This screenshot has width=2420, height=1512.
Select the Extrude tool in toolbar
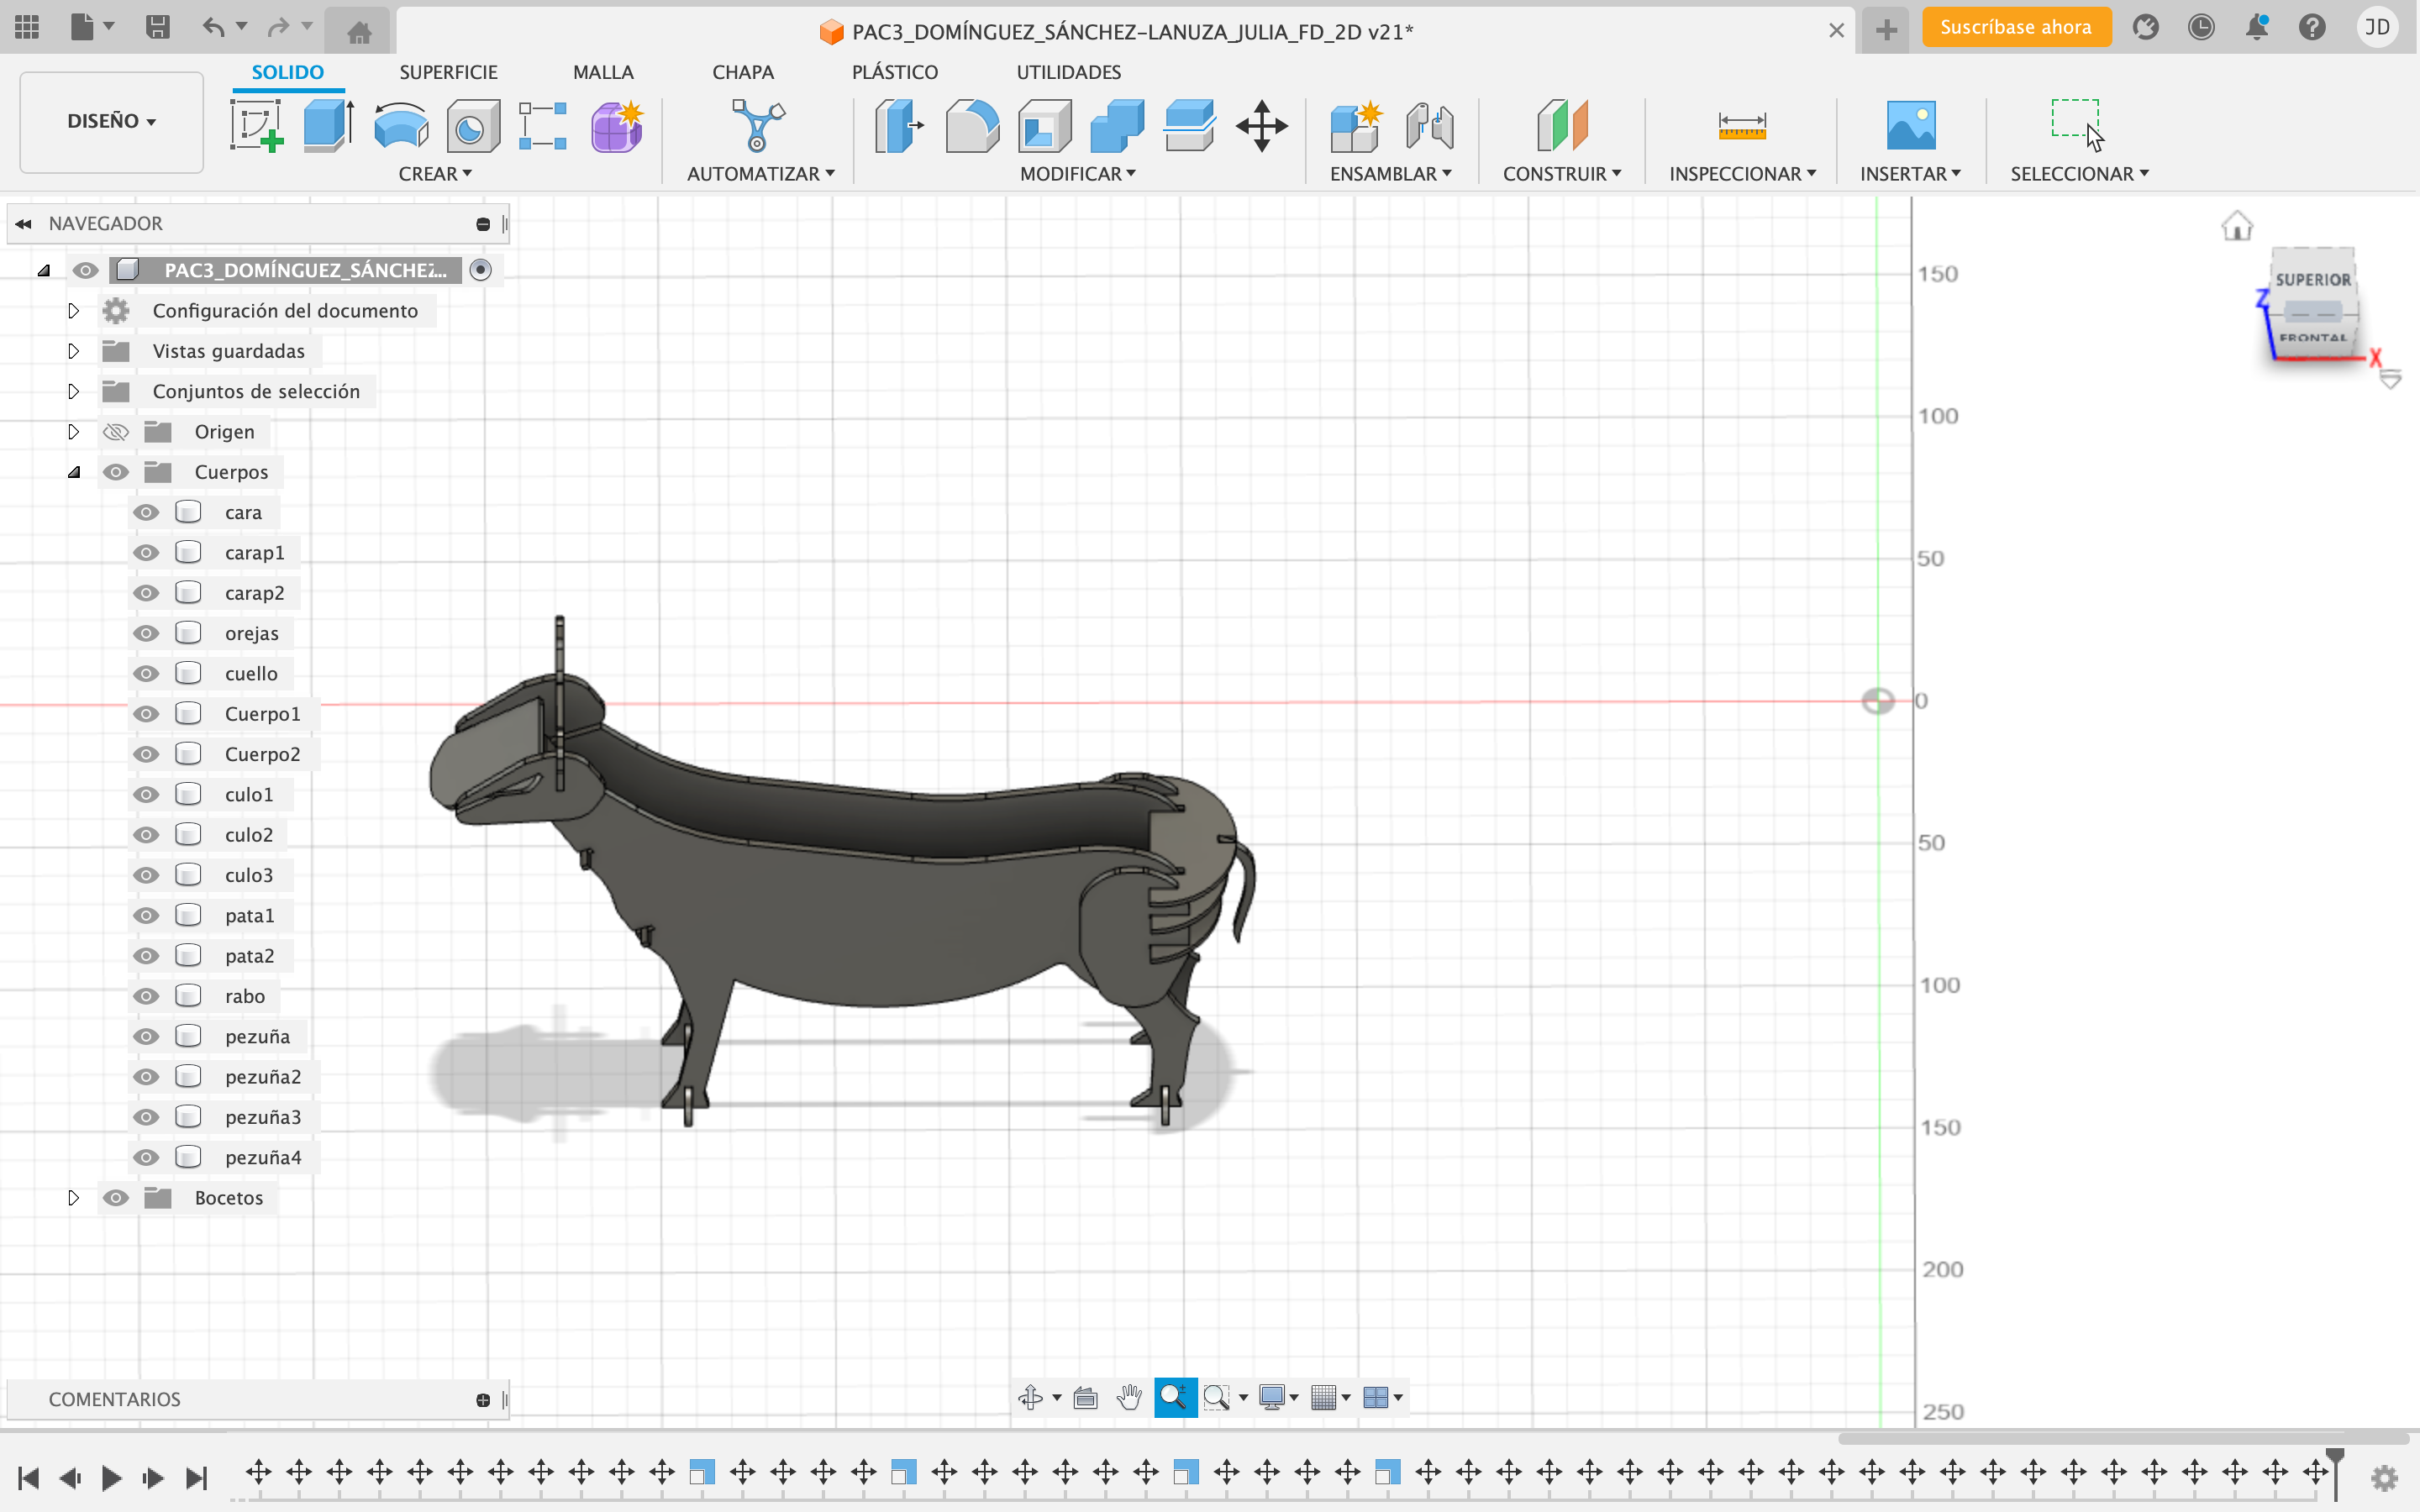click(x=327, y=126)
